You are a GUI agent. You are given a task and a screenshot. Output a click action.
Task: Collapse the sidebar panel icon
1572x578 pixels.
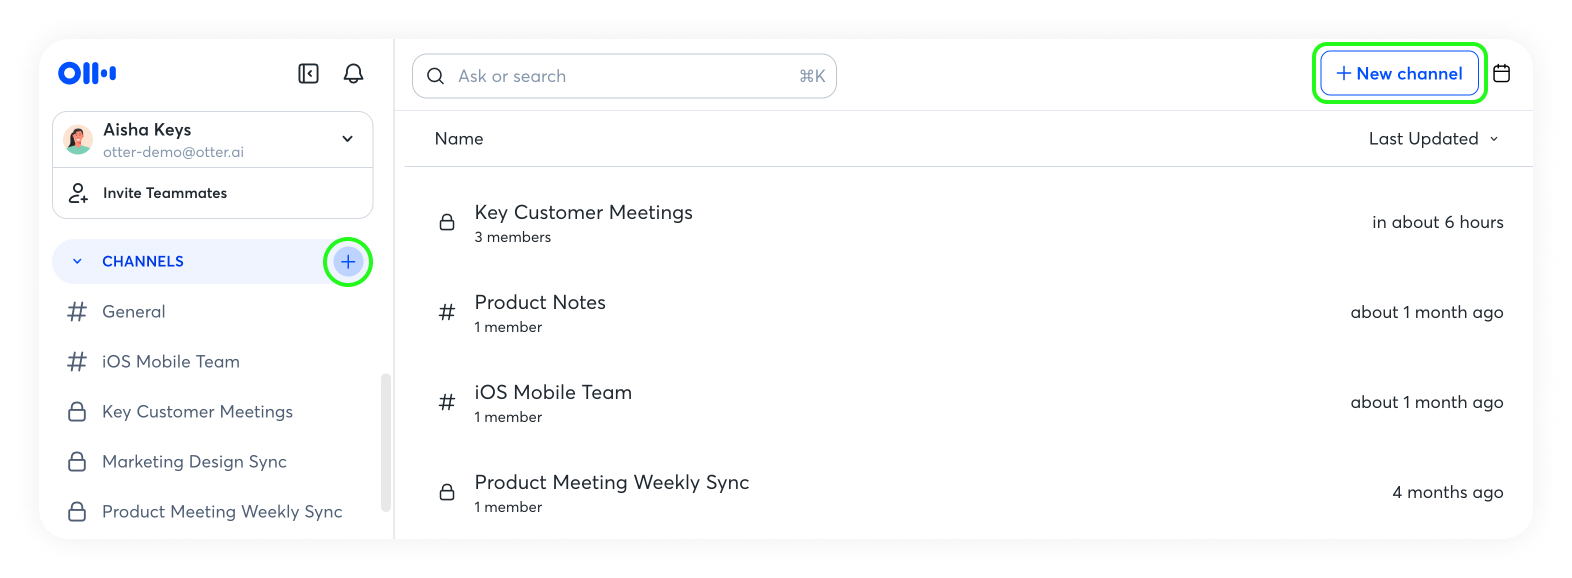pyautogui.click(x=308, y=74)
